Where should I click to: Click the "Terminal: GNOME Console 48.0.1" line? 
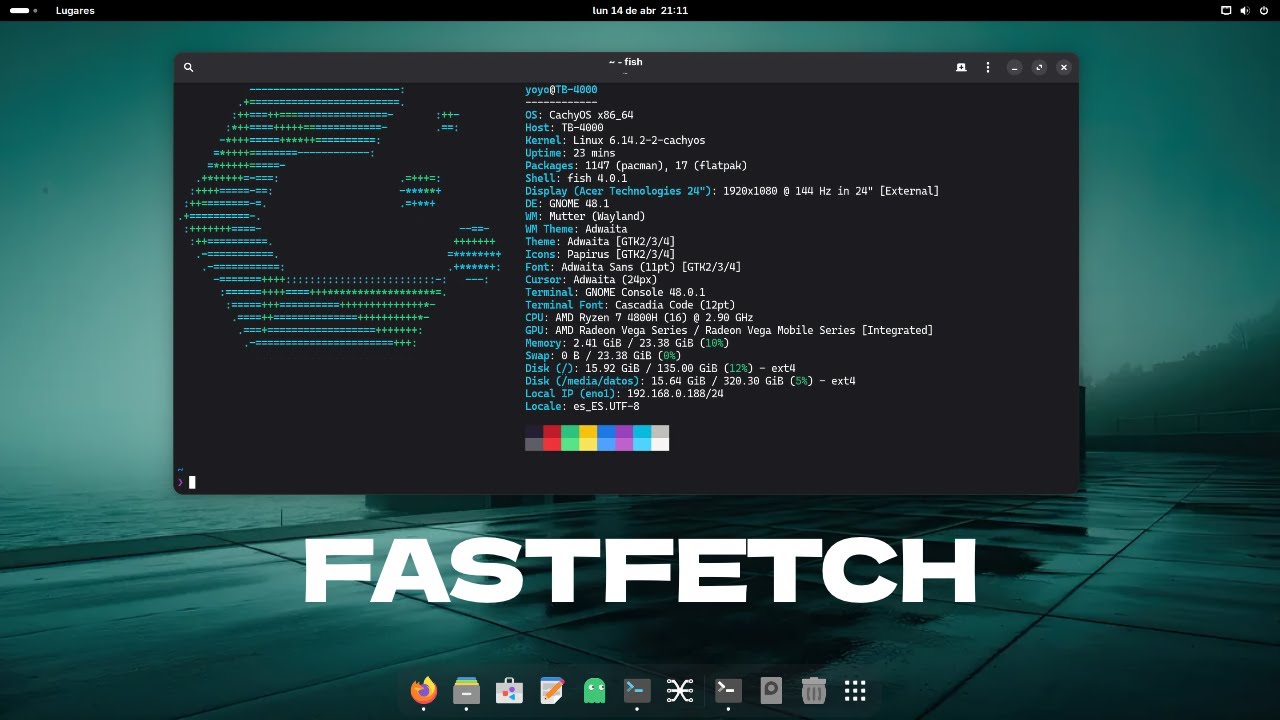[x=615, y=292]
